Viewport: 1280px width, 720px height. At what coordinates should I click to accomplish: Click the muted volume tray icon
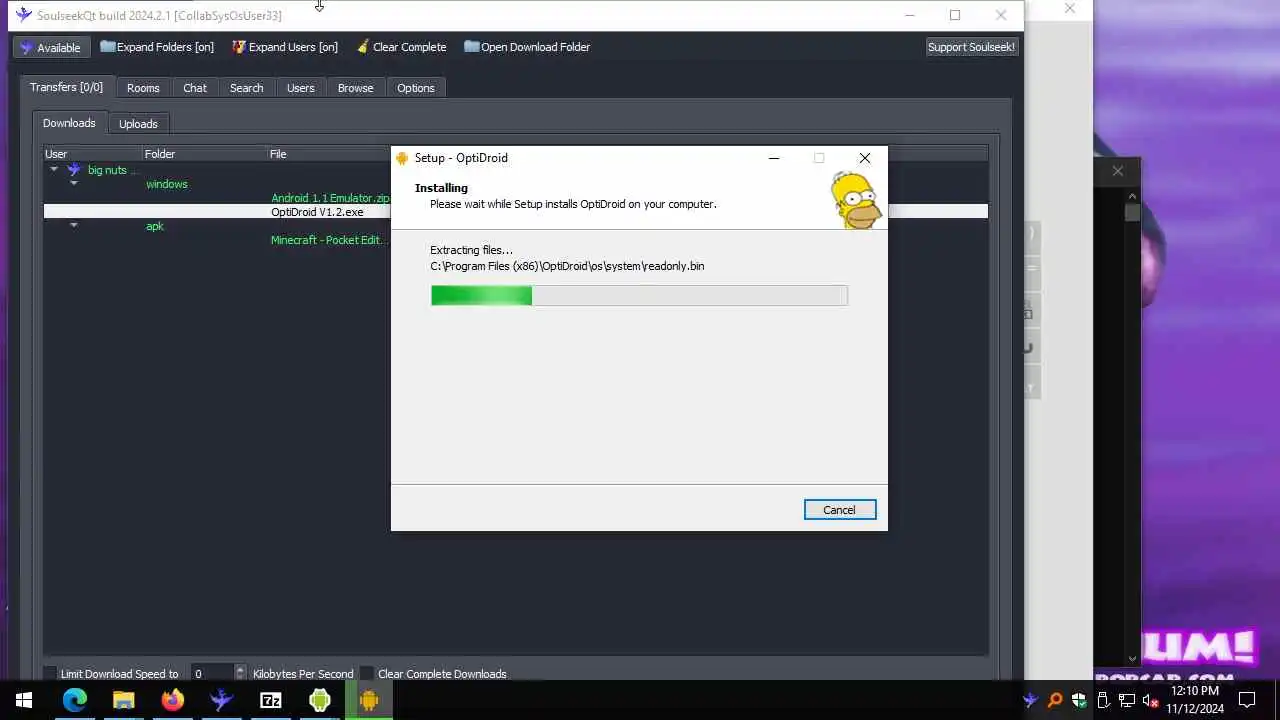(x=1150, y=700)
